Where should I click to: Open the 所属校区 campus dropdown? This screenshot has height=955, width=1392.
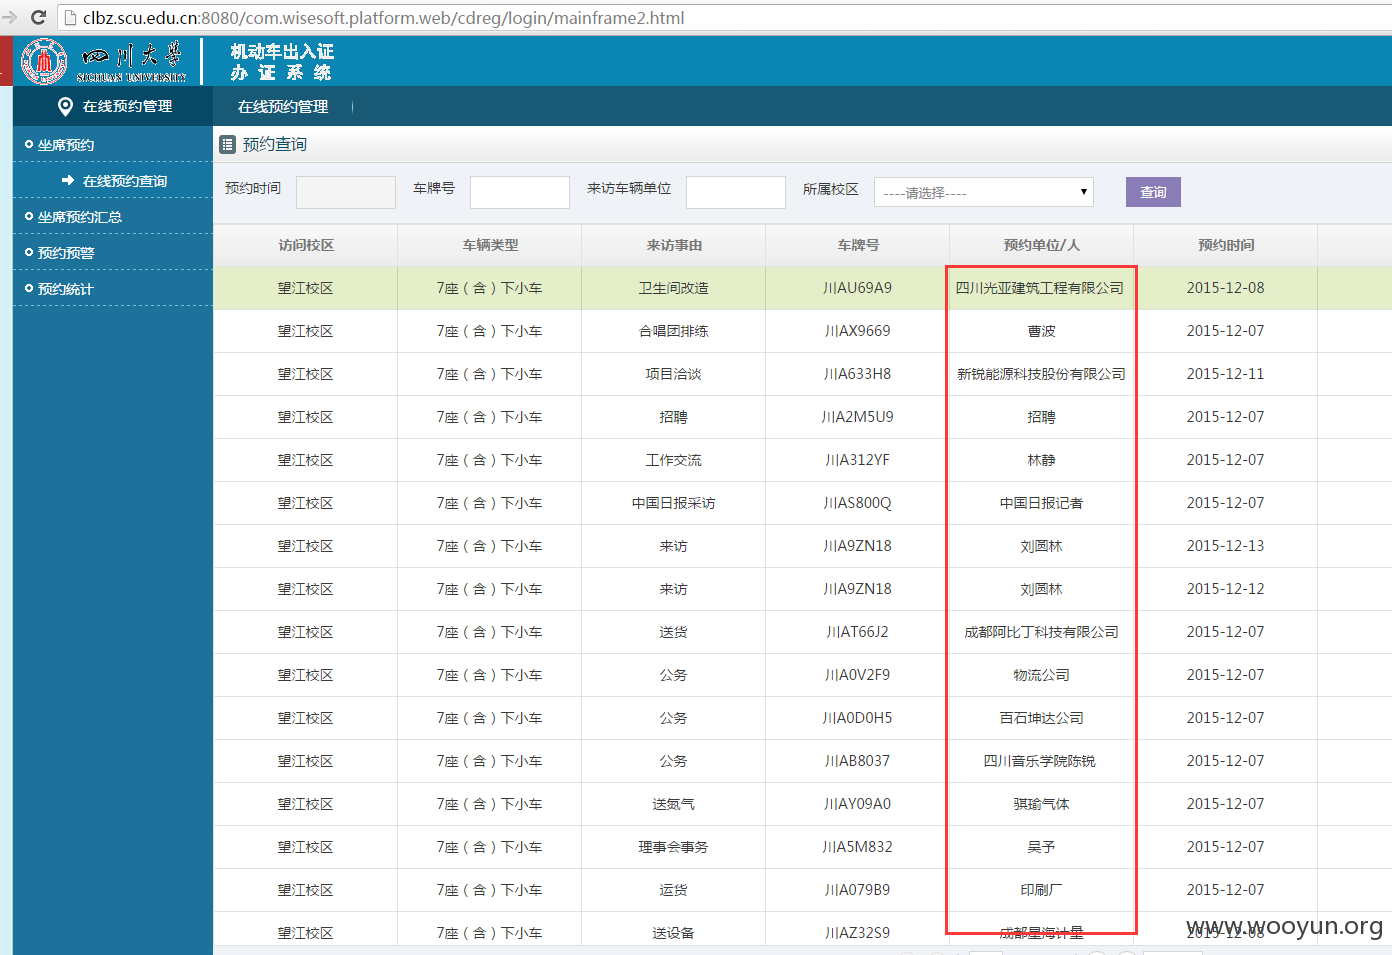point(984,192)
